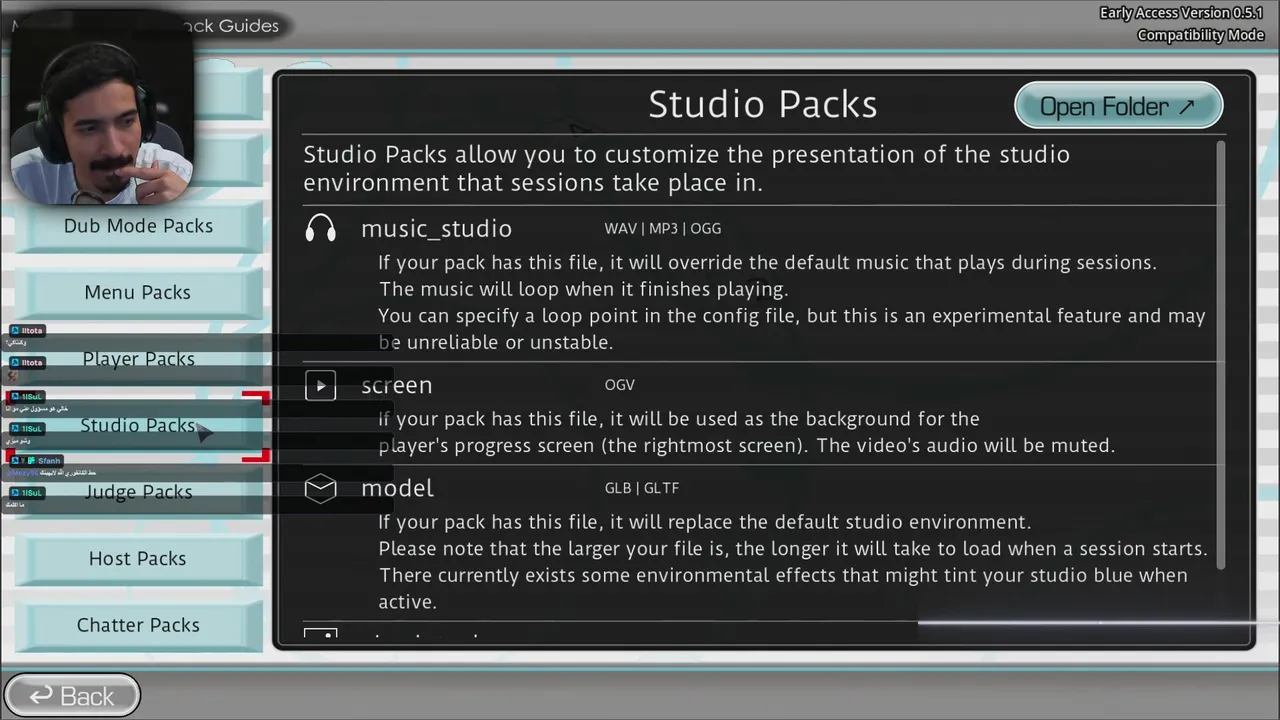Click the headphones icon beside music_studio
Screen dimensions: 1280x720
[320, 229]
